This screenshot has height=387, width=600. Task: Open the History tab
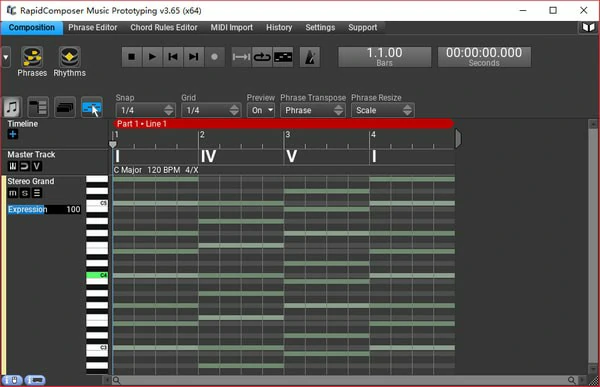279,28
